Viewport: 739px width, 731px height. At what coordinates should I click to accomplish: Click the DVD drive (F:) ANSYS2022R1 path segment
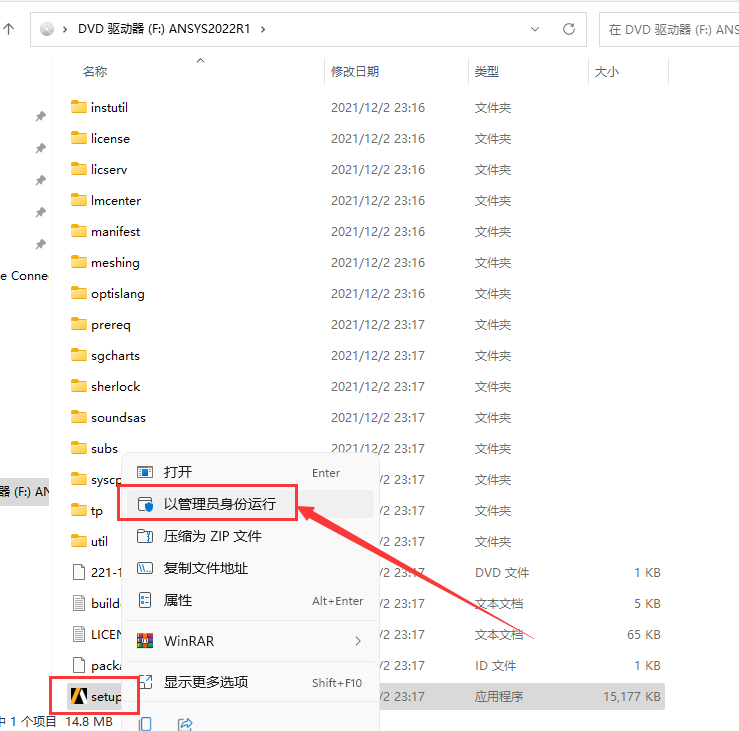[x=164, y=29]
